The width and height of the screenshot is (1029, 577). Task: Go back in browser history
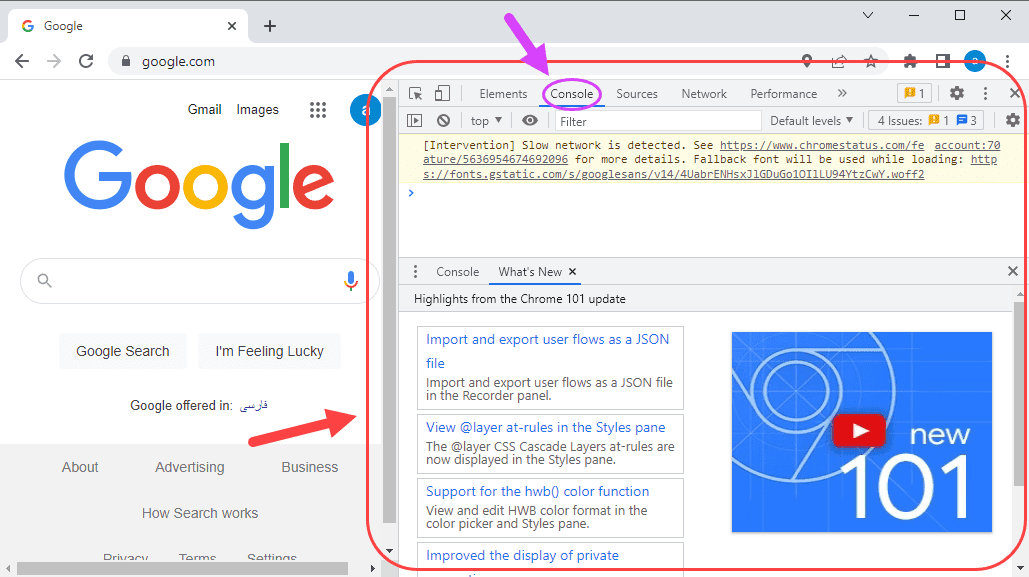[22, 61]
